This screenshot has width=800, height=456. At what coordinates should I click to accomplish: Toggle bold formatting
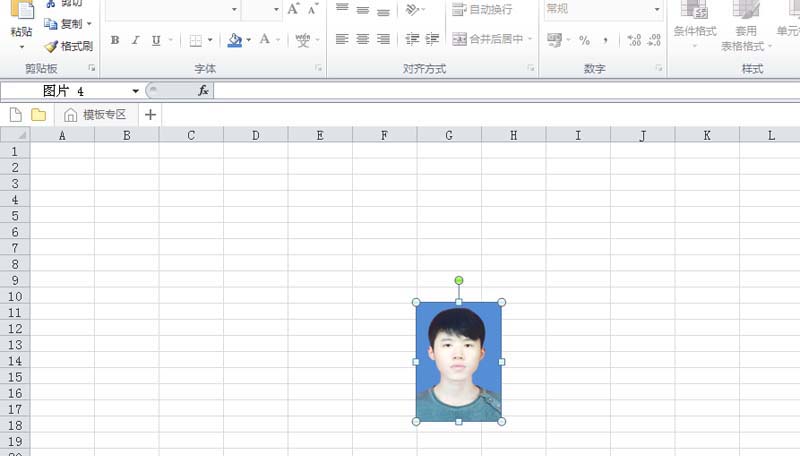tap(115, 41)
